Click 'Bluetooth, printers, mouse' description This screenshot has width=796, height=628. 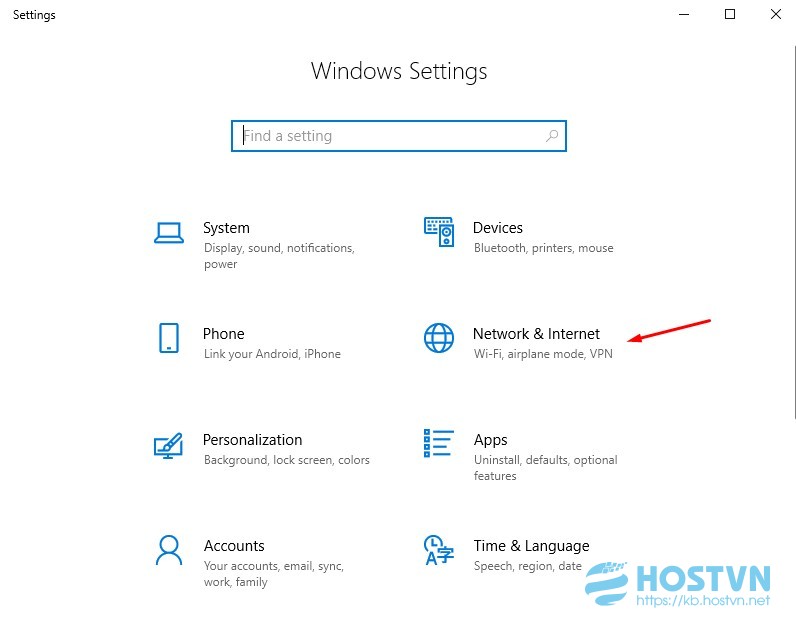point(544,248)
